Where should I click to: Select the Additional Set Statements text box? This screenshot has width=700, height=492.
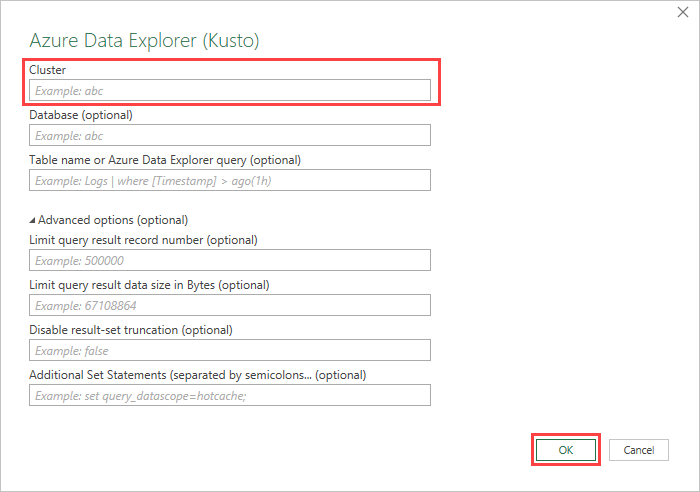[230, 395]
